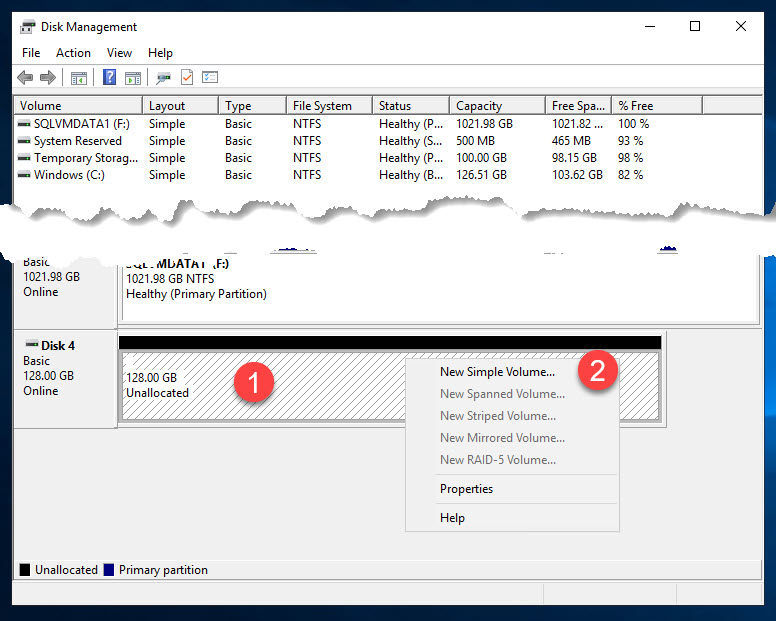Click the document with checkmark toolbar icon
The width and height of the screenshot is (776, 621).
tap(187, 77)
